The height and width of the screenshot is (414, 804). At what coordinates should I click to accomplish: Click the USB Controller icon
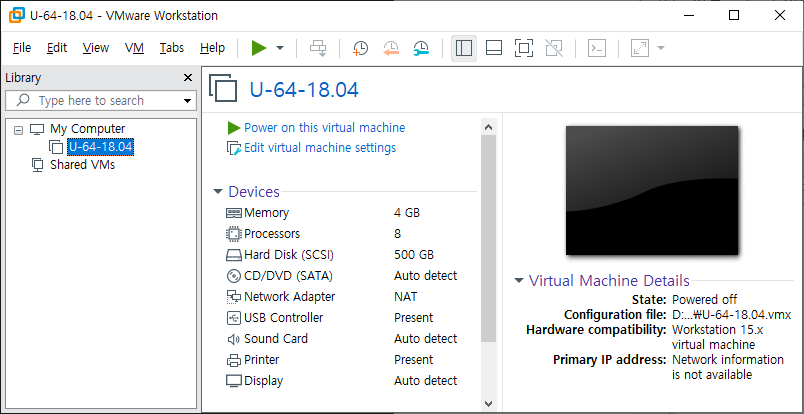234,318
